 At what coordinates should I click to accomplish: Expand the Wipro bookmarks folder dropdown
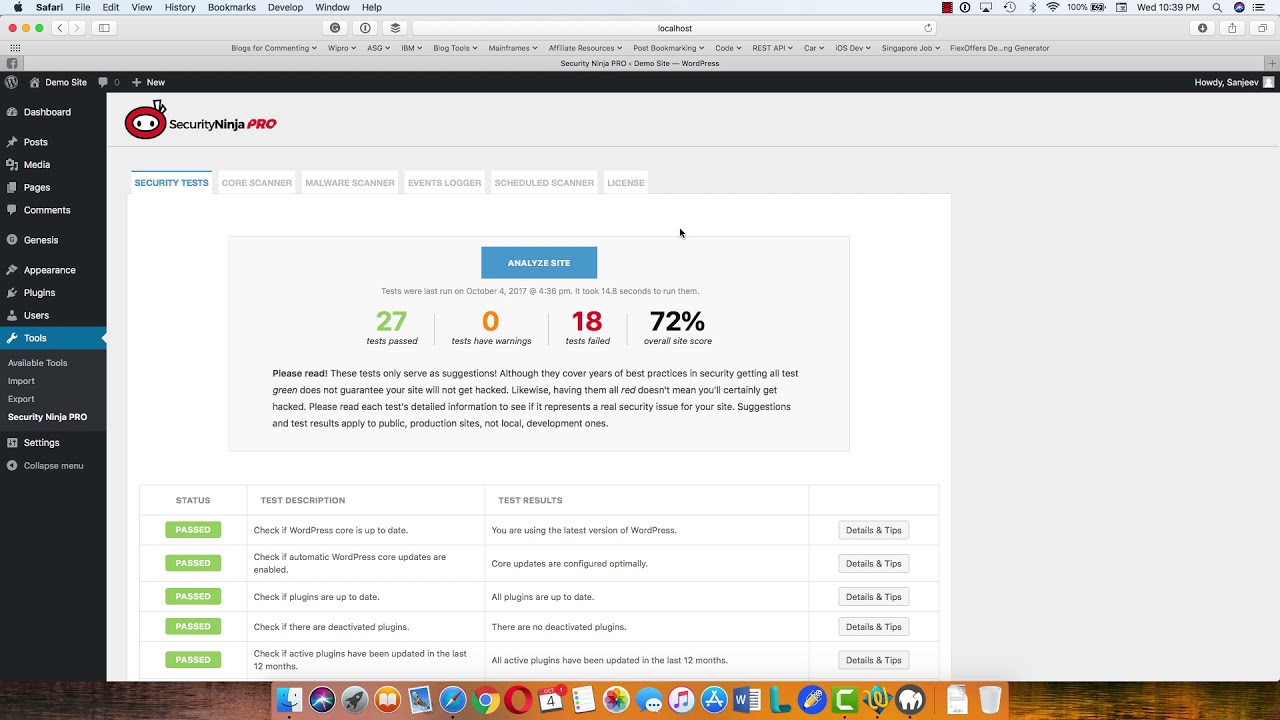click(x=341, y=47)
